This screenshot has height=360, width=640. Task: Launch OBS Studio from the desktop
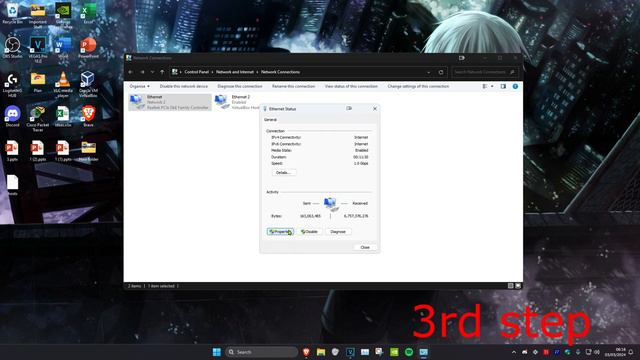(x=12, y=48)
